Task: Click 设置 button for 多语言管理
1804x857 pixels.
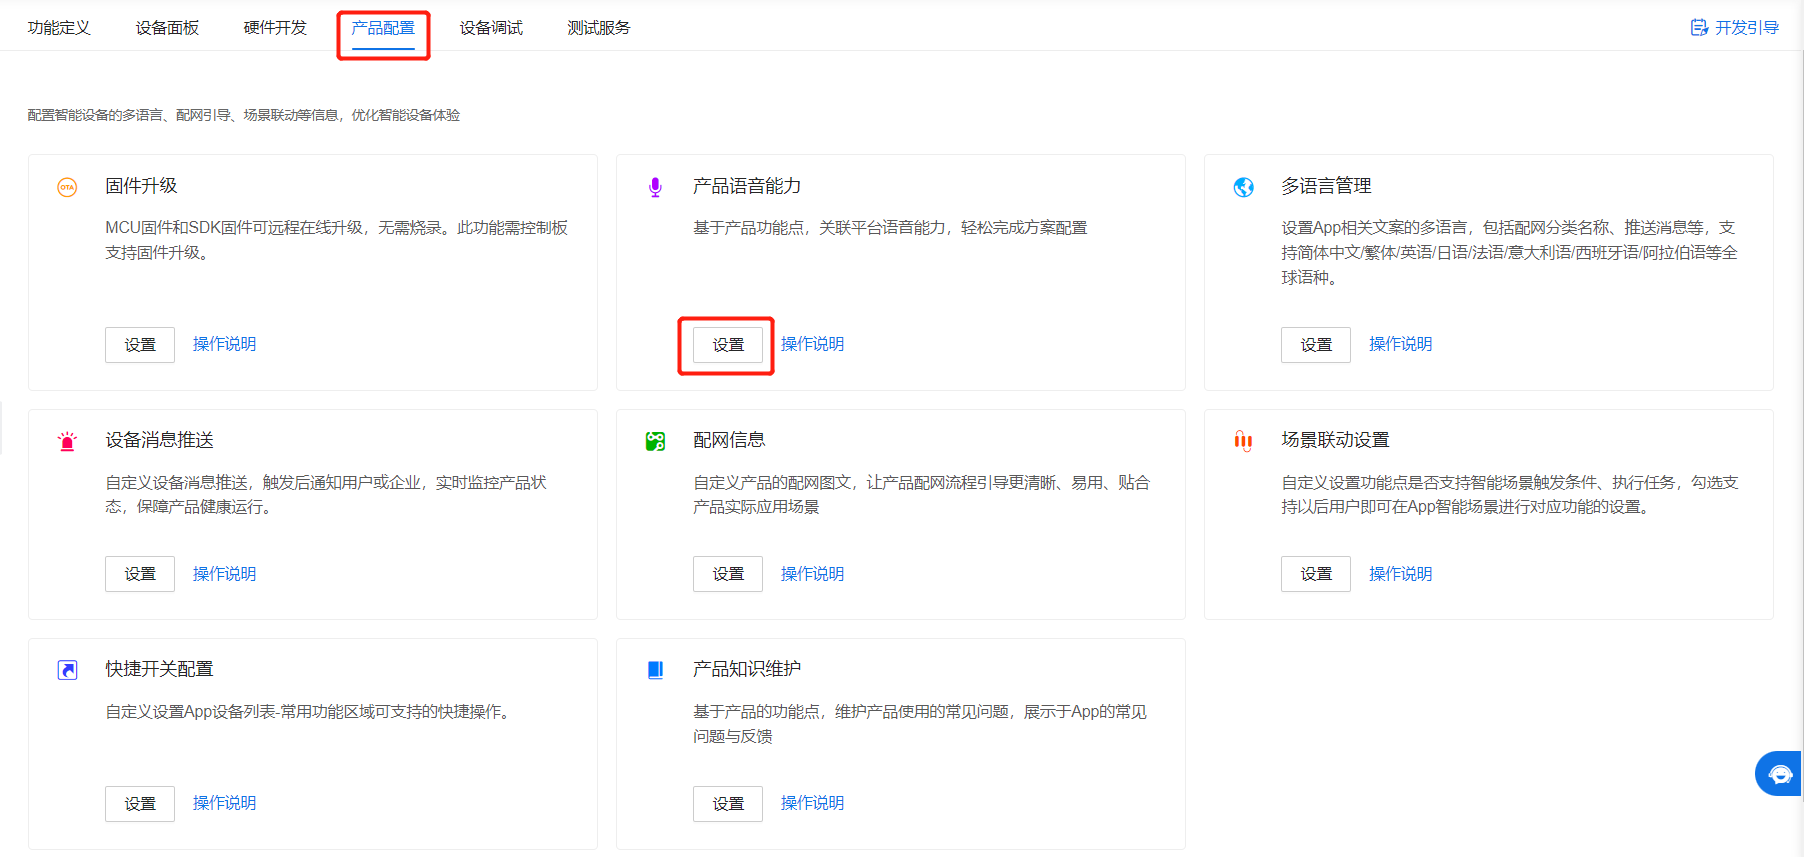Action: tap(1316, 345)
